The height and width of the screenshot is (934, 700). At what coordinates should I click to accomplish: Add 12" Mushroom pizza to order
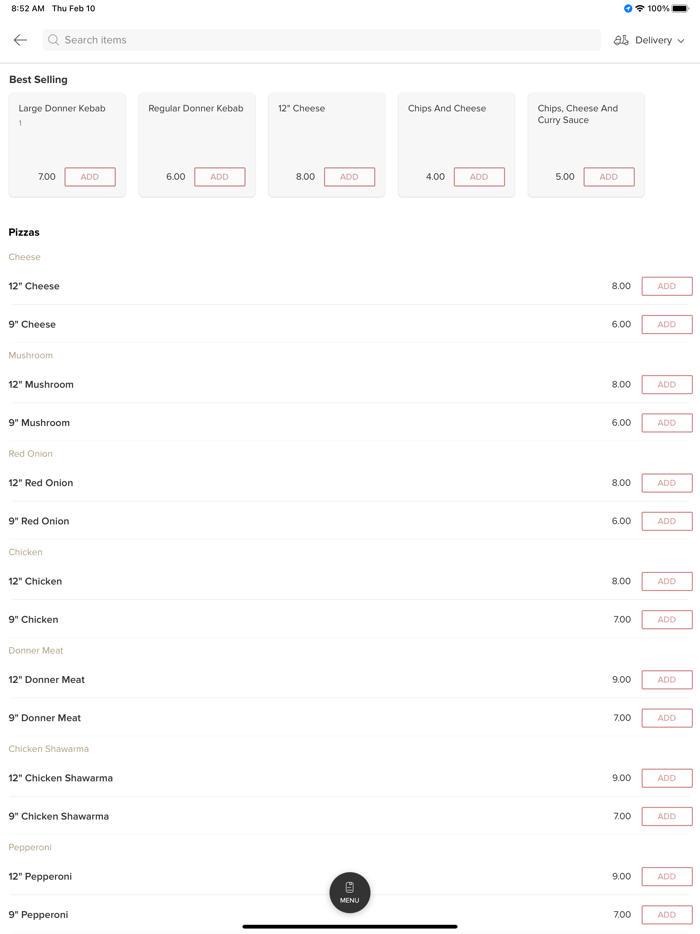click(667, 385)
